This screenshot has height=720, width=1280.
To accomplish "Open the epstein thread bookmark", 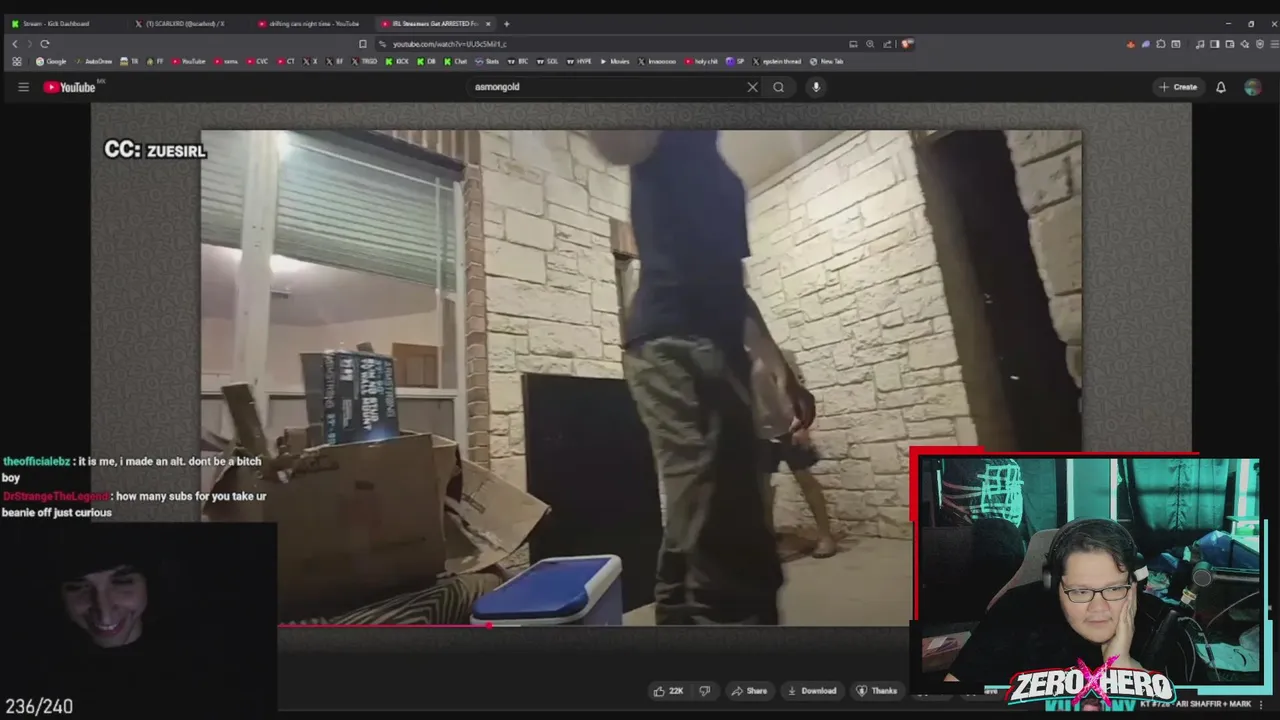I will [x=776, y=61].
